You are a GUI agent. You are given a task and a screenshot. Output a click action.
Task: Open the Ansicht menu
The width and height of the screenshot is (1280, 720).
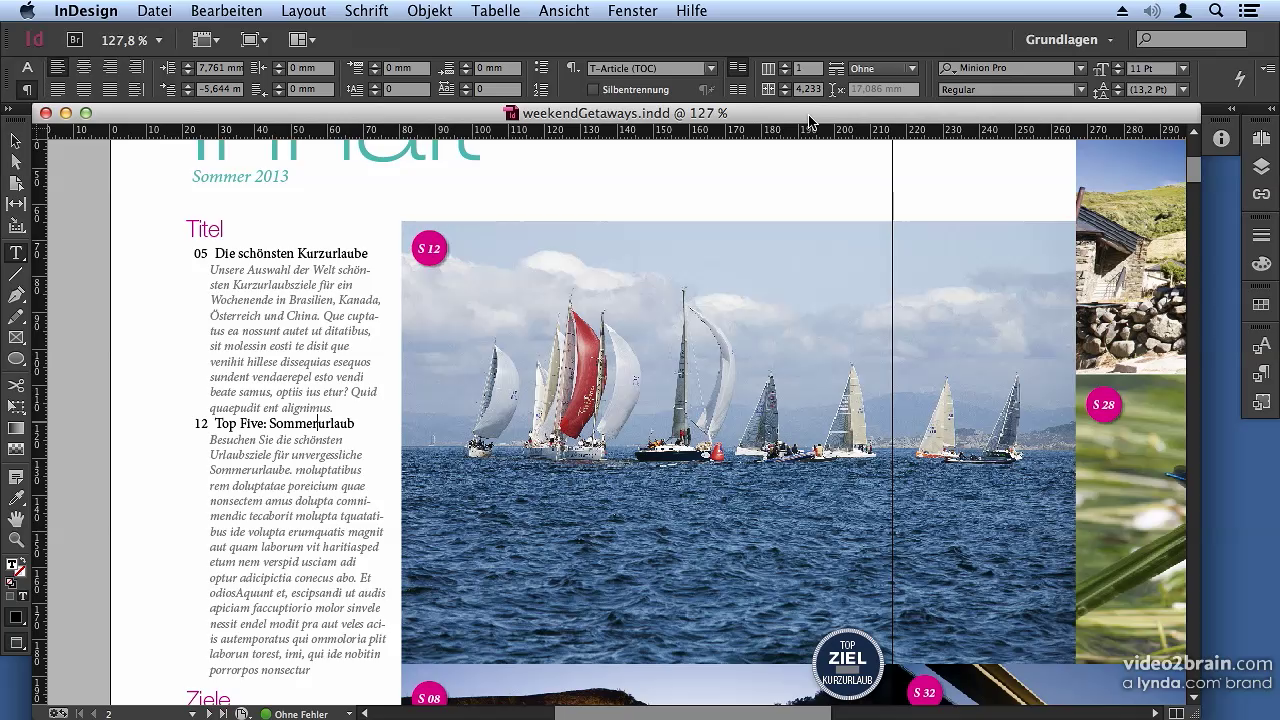pos(564,11)
